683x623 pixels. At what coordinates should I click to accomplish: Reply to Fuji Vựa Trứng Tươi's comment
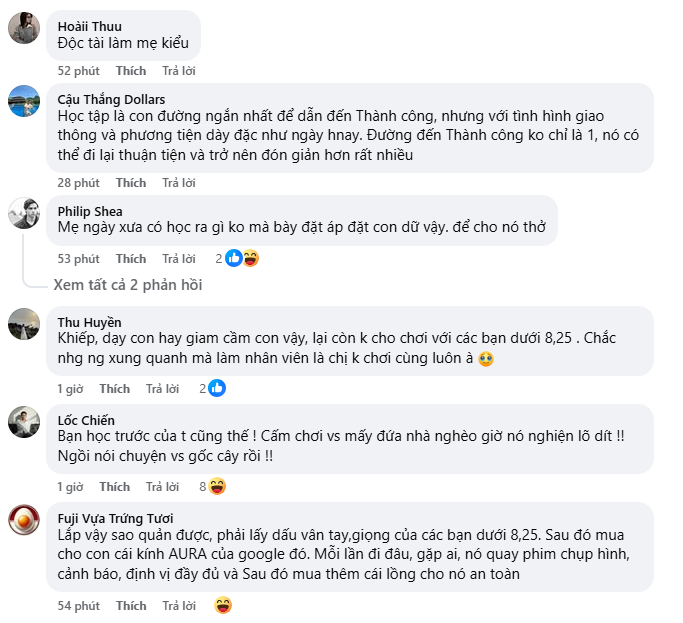click(x=179, y=606)
